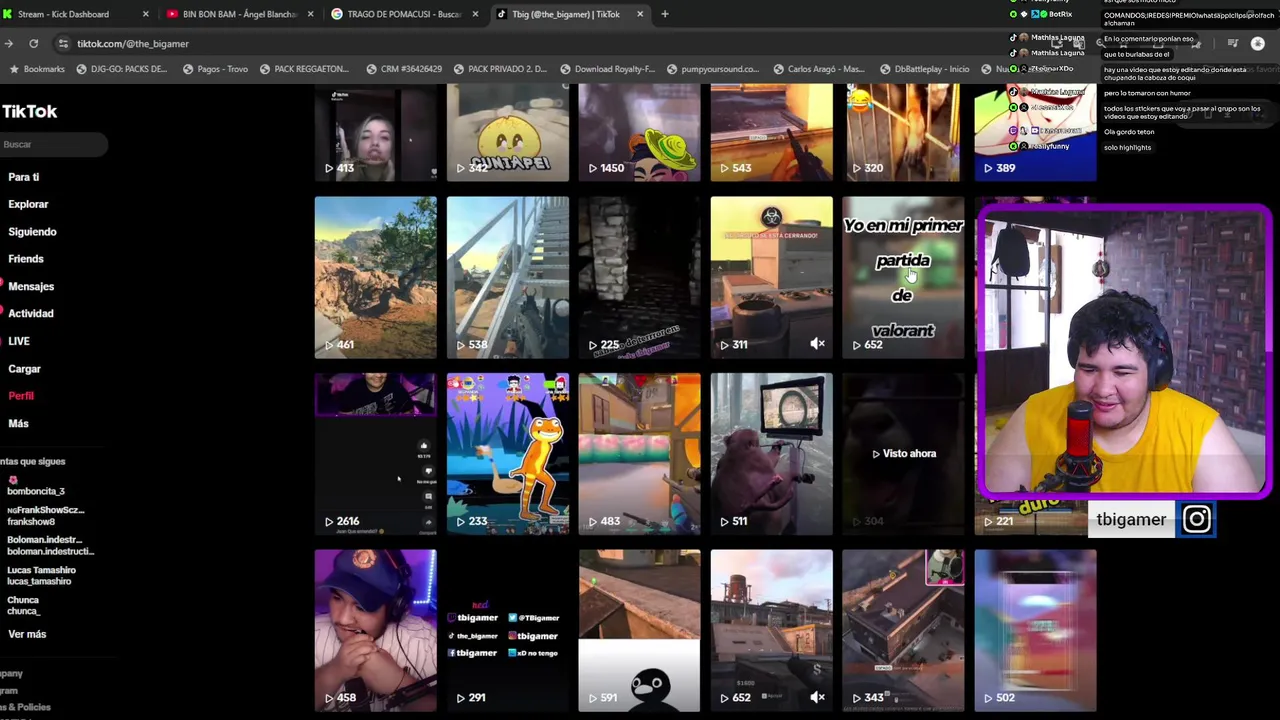
Task: Close the TRAGO DE POMACUSI tab
Action: click(475, 14)
